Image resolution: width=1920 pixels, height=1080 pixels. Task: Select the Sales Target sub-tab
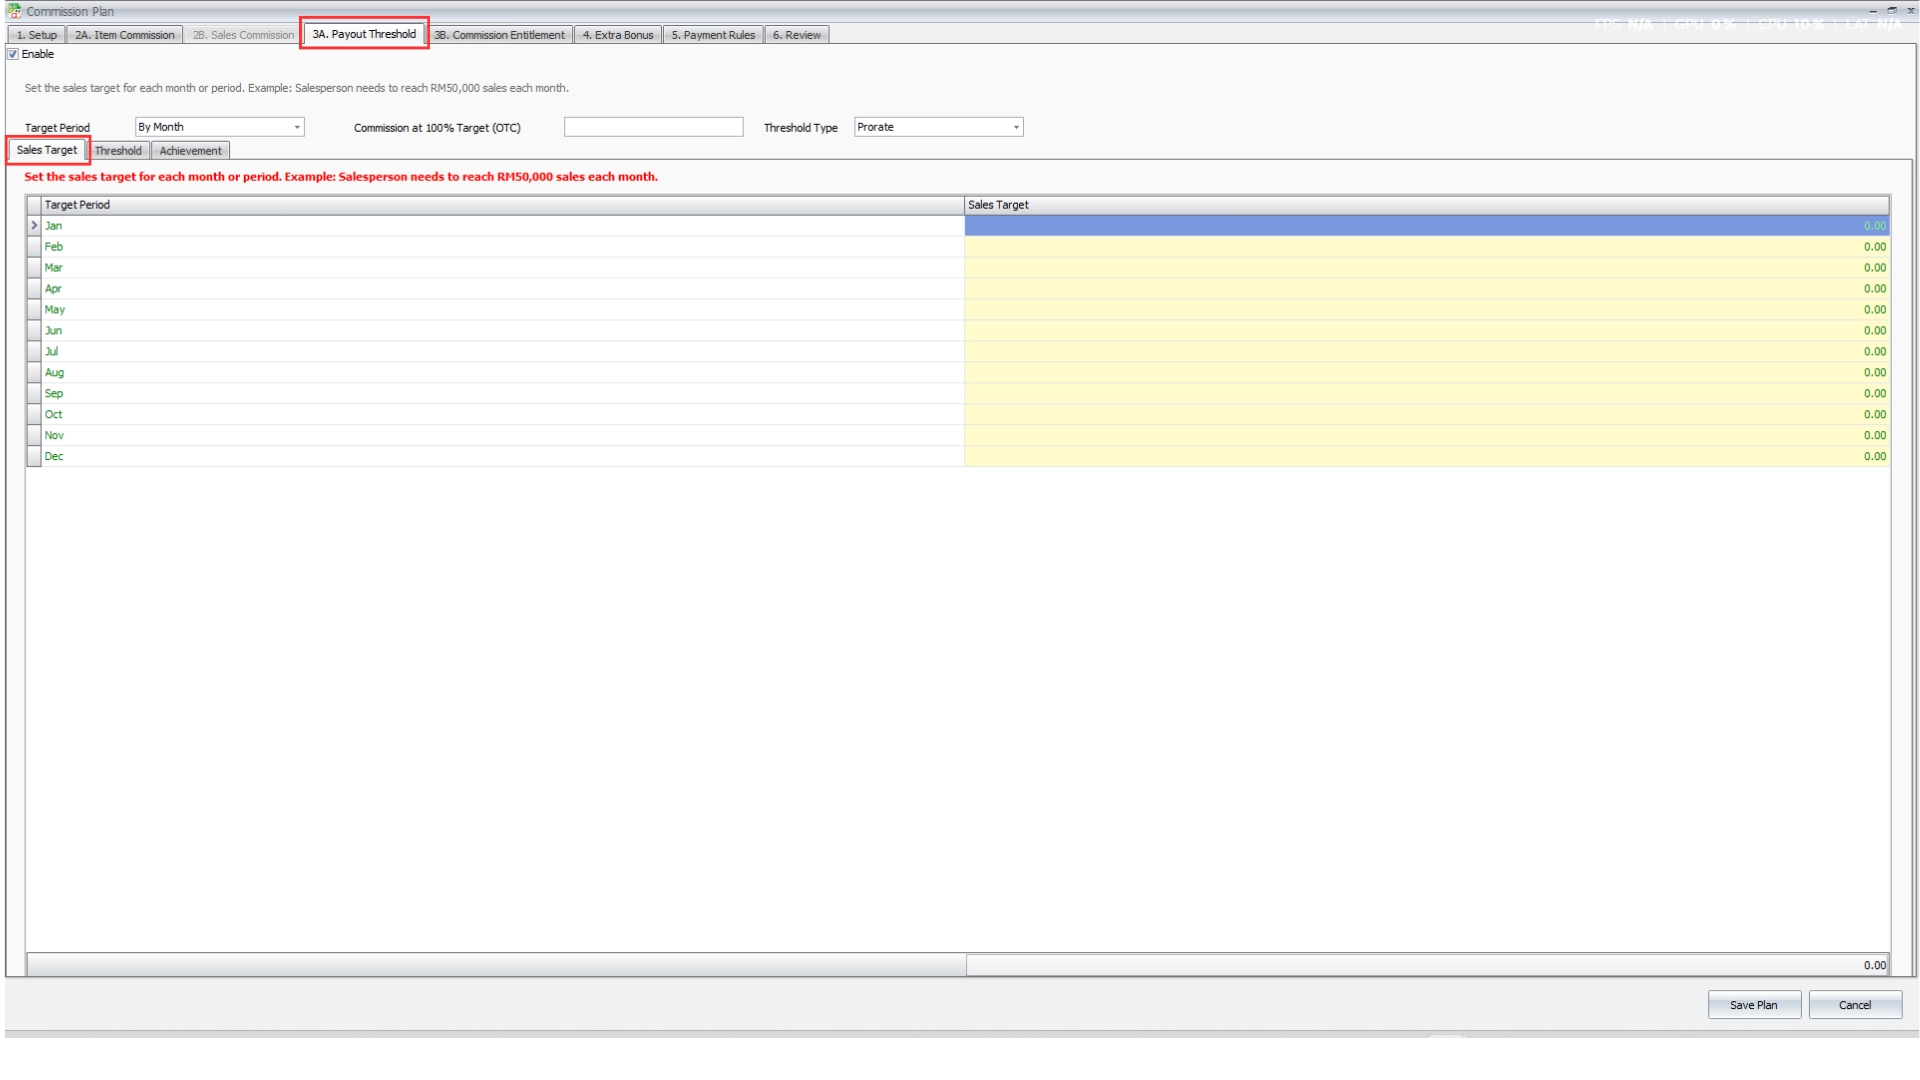pos(47,150)
